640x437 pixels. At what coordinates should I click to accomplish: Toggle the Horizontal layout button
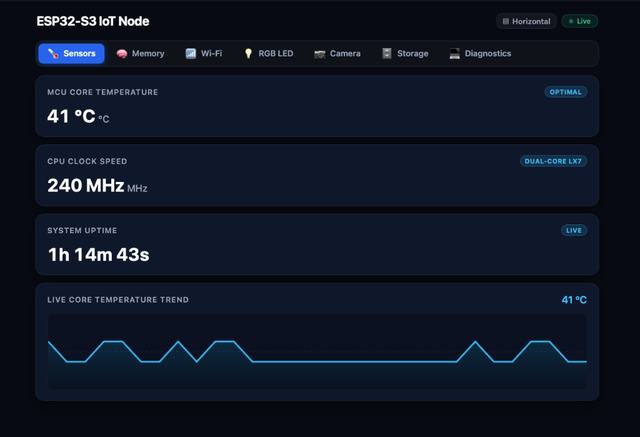click(x=527, y=21)
